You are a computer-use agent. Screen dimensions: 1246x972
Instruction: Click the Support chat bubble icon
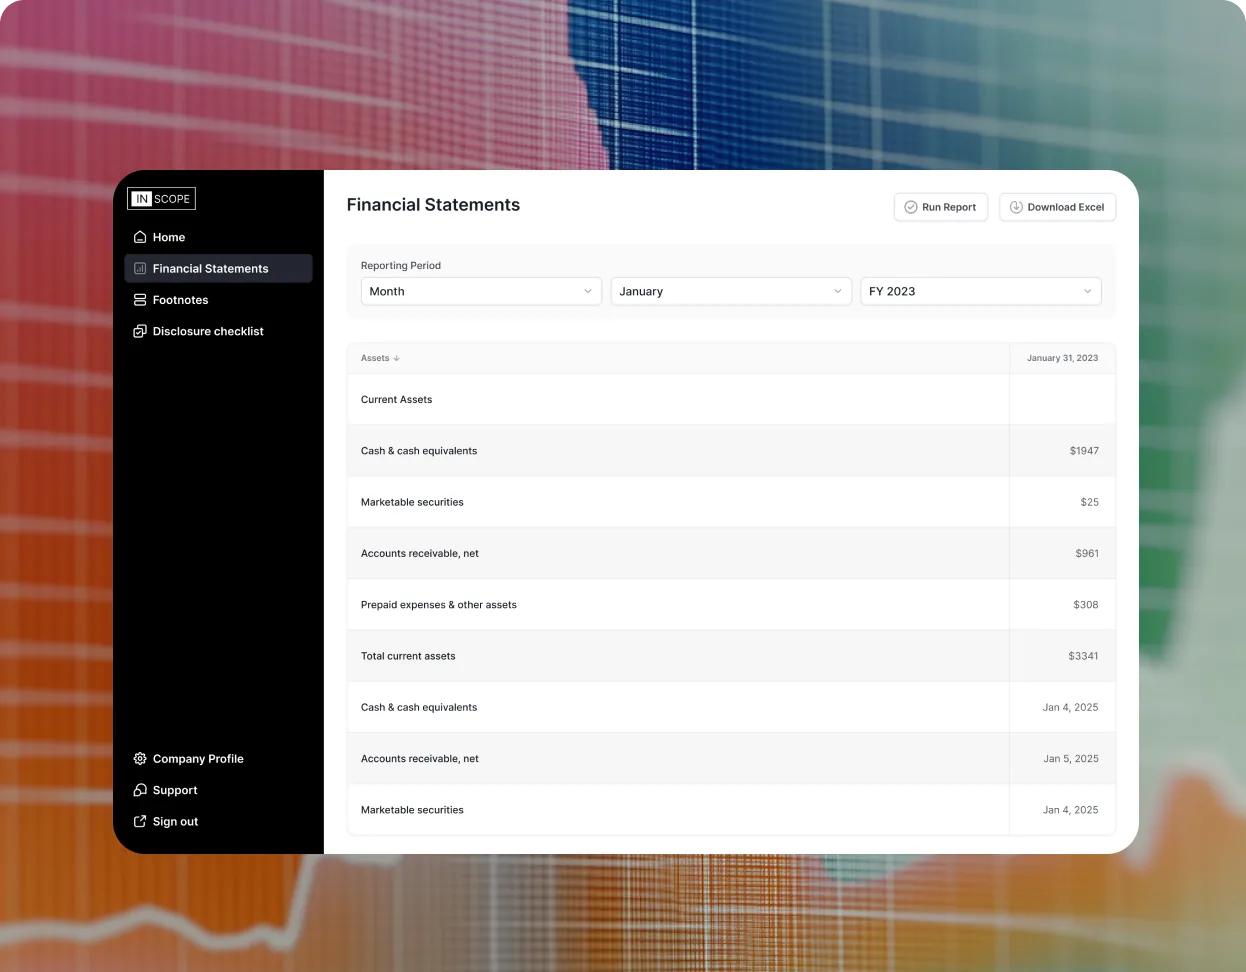point(140,790)
